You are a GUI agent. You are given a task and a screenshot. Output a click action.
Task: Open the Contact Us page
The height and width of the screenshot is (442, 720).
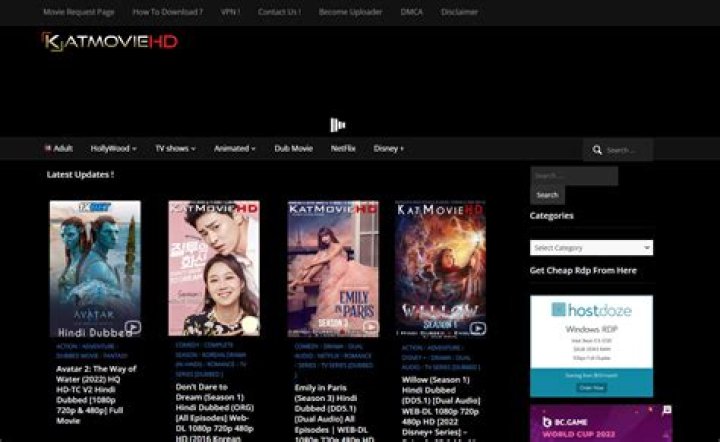(x=280, y=12)
